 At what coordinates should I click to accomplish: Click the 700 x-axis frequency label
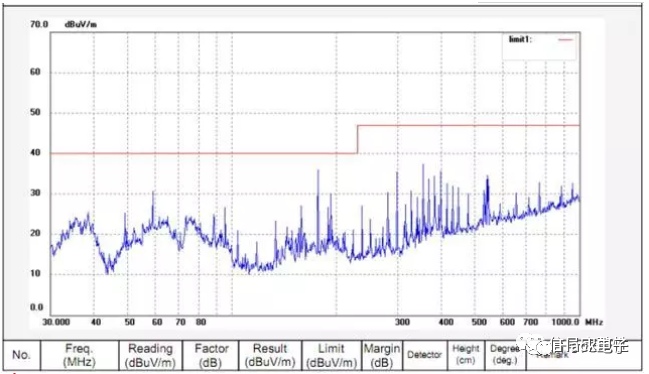(531, 322)
